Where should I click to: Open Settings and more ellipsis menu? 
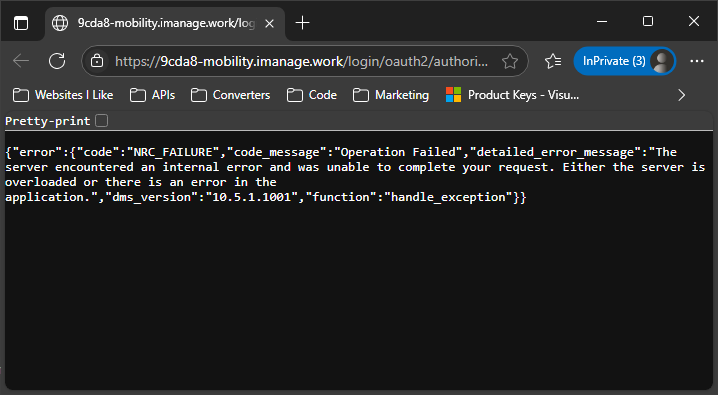696,61
